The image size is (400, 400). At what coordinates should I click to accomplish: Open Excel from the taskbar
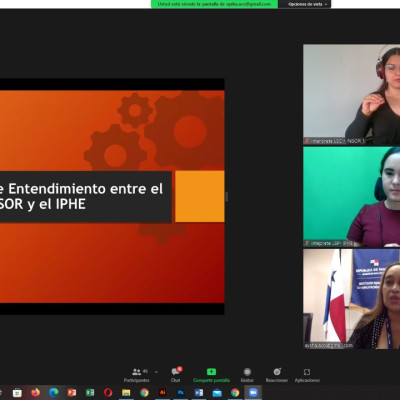(90, 393)
